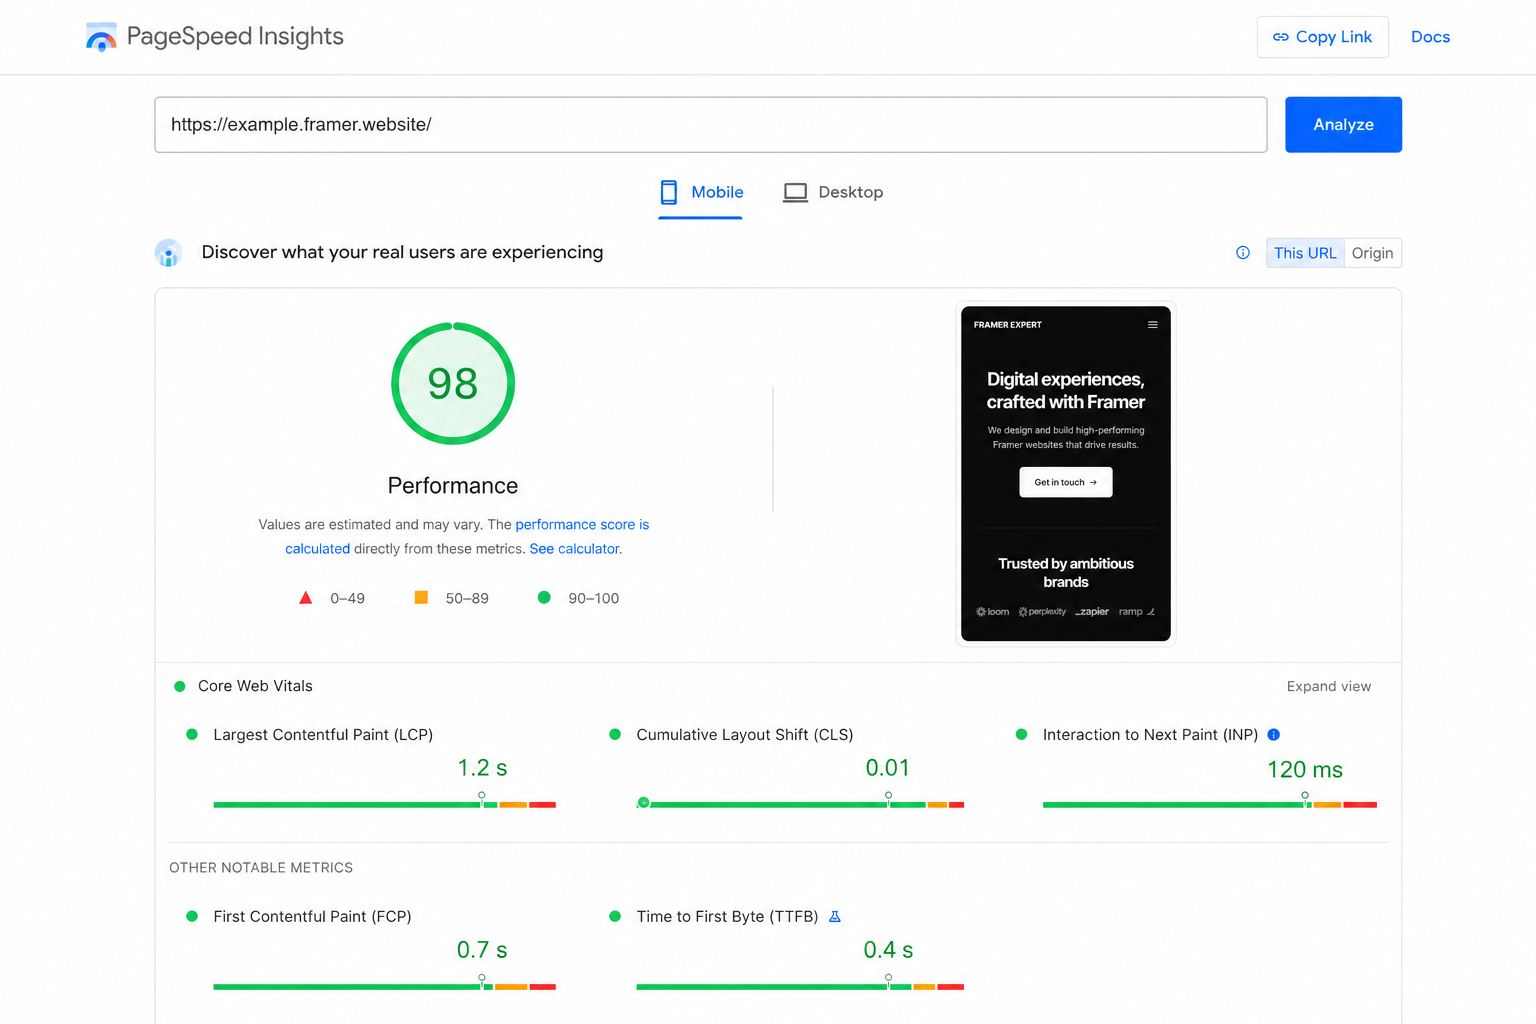Click the INP info icon
Image resolution: width=1536 pixels, height=1024 pixels.
(x=1274, y=735)
